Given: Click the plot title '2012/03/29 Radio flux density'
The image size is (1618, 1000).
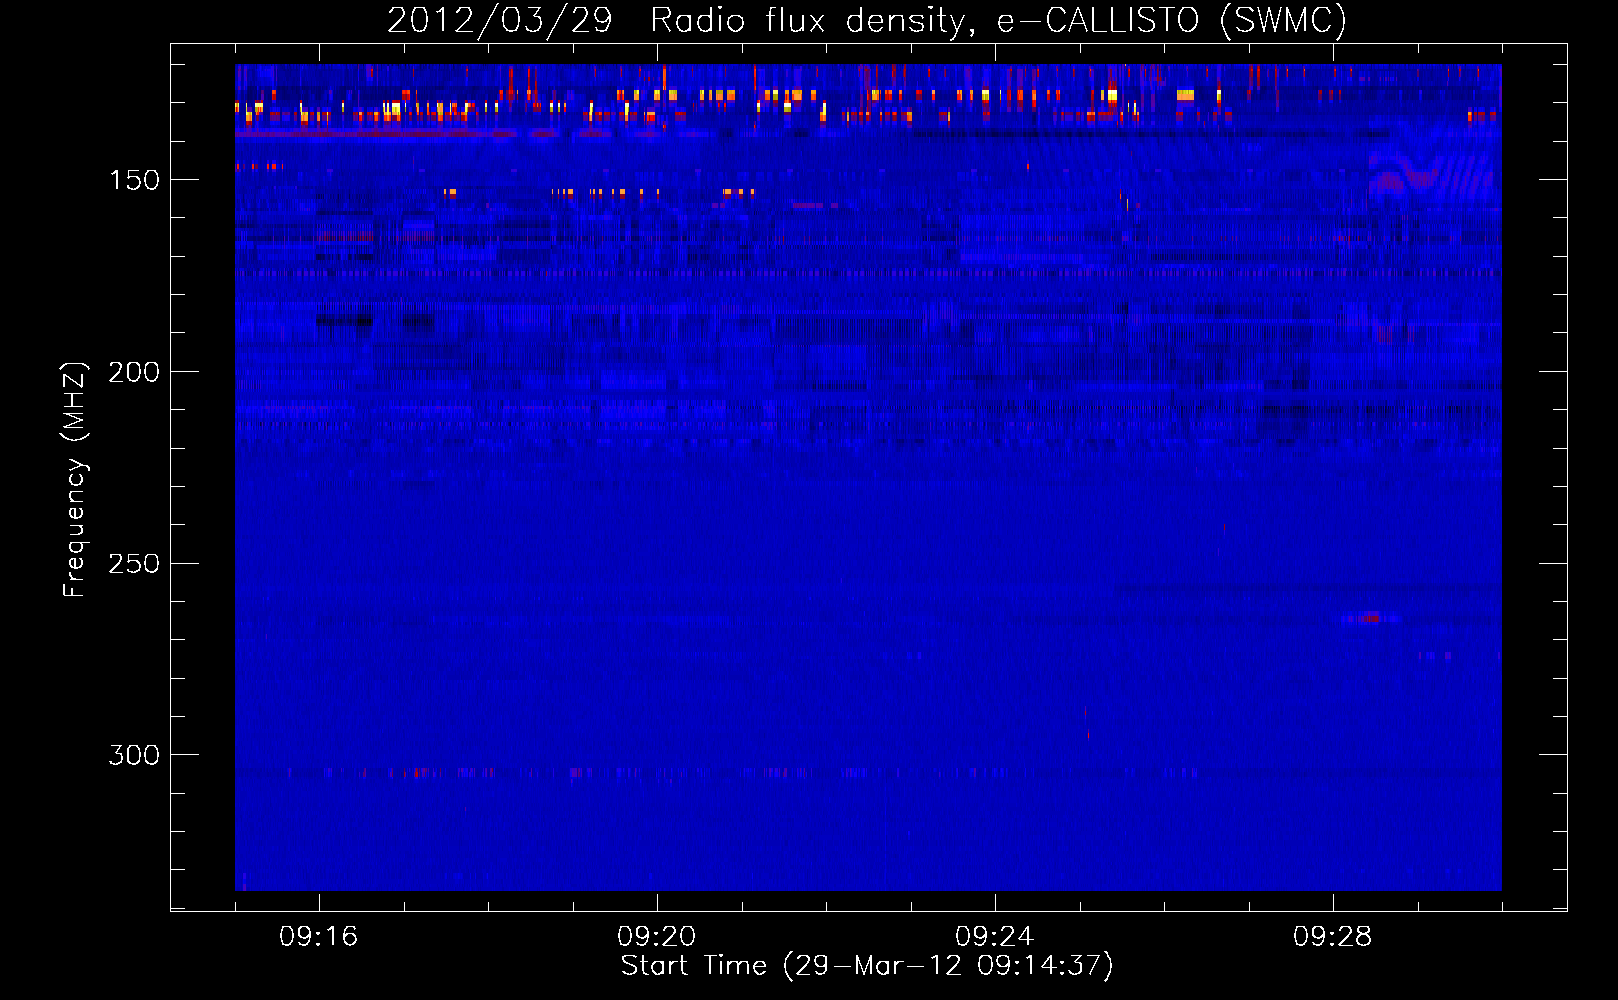Looking at the screenshot, I should [681, 21].
